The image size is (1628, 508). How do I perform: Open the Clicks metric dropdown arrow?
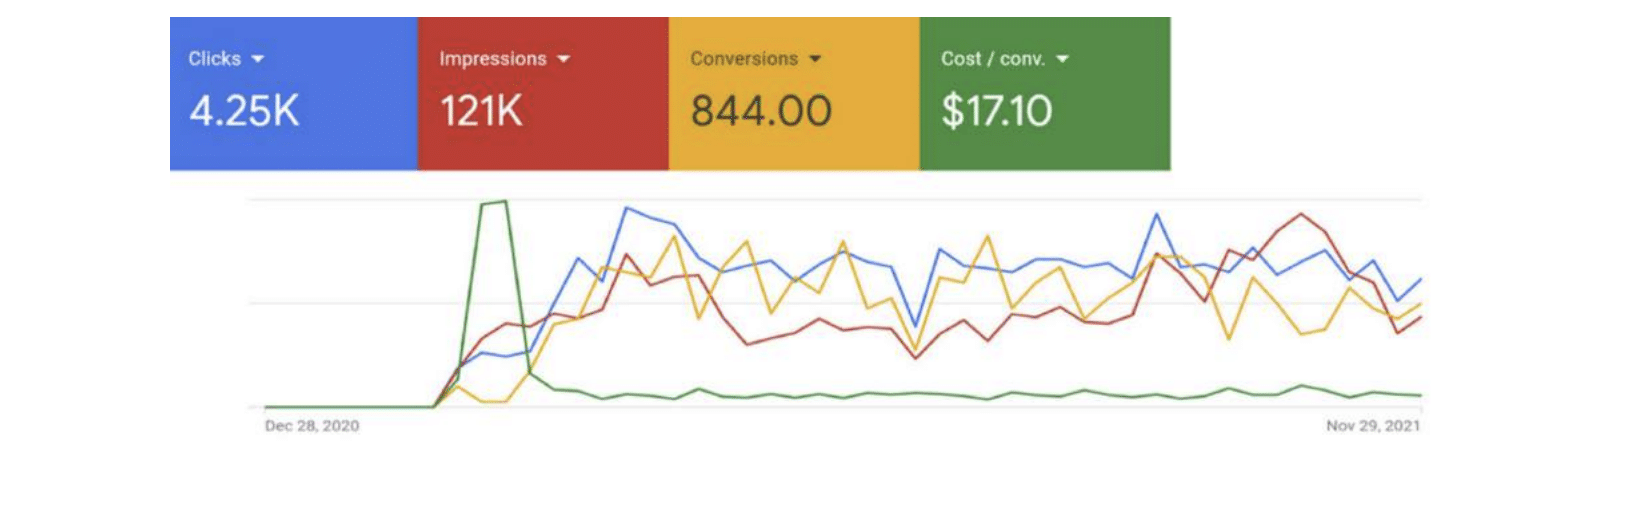click(258, 59)
